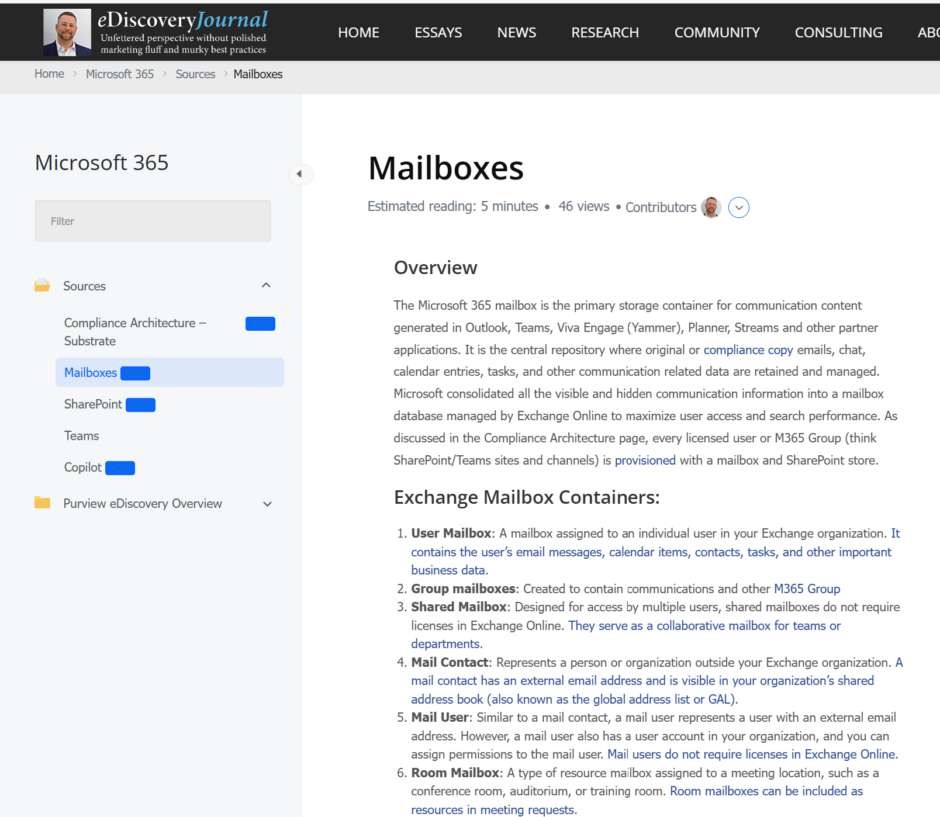This screenshot has height=817, width=940.
Task: Open the RESEARCH menu item
Action: 605,32
